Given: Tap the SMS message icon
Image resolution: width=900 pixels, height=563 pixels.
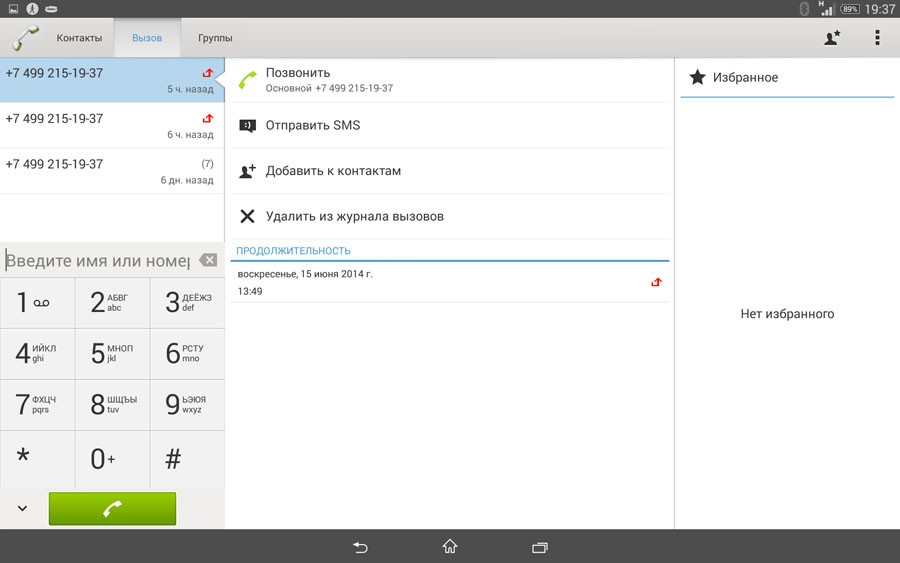Looking at the screenshot, I should point(247,126).
